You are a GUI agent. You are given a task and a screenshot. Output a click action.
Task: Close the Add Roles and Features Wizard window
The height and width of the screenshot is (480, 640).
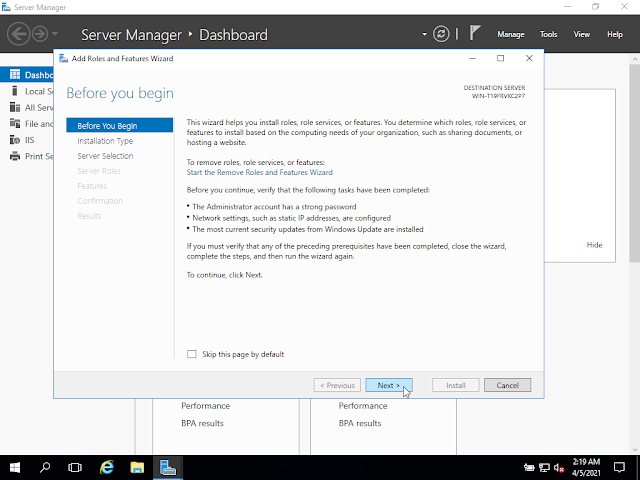click(529, 58)
